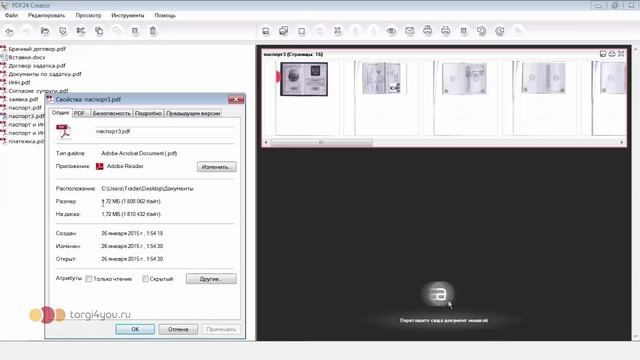Open the Помощь menu
The height and width of the screenshot is (360, 640).
point(165,15)
